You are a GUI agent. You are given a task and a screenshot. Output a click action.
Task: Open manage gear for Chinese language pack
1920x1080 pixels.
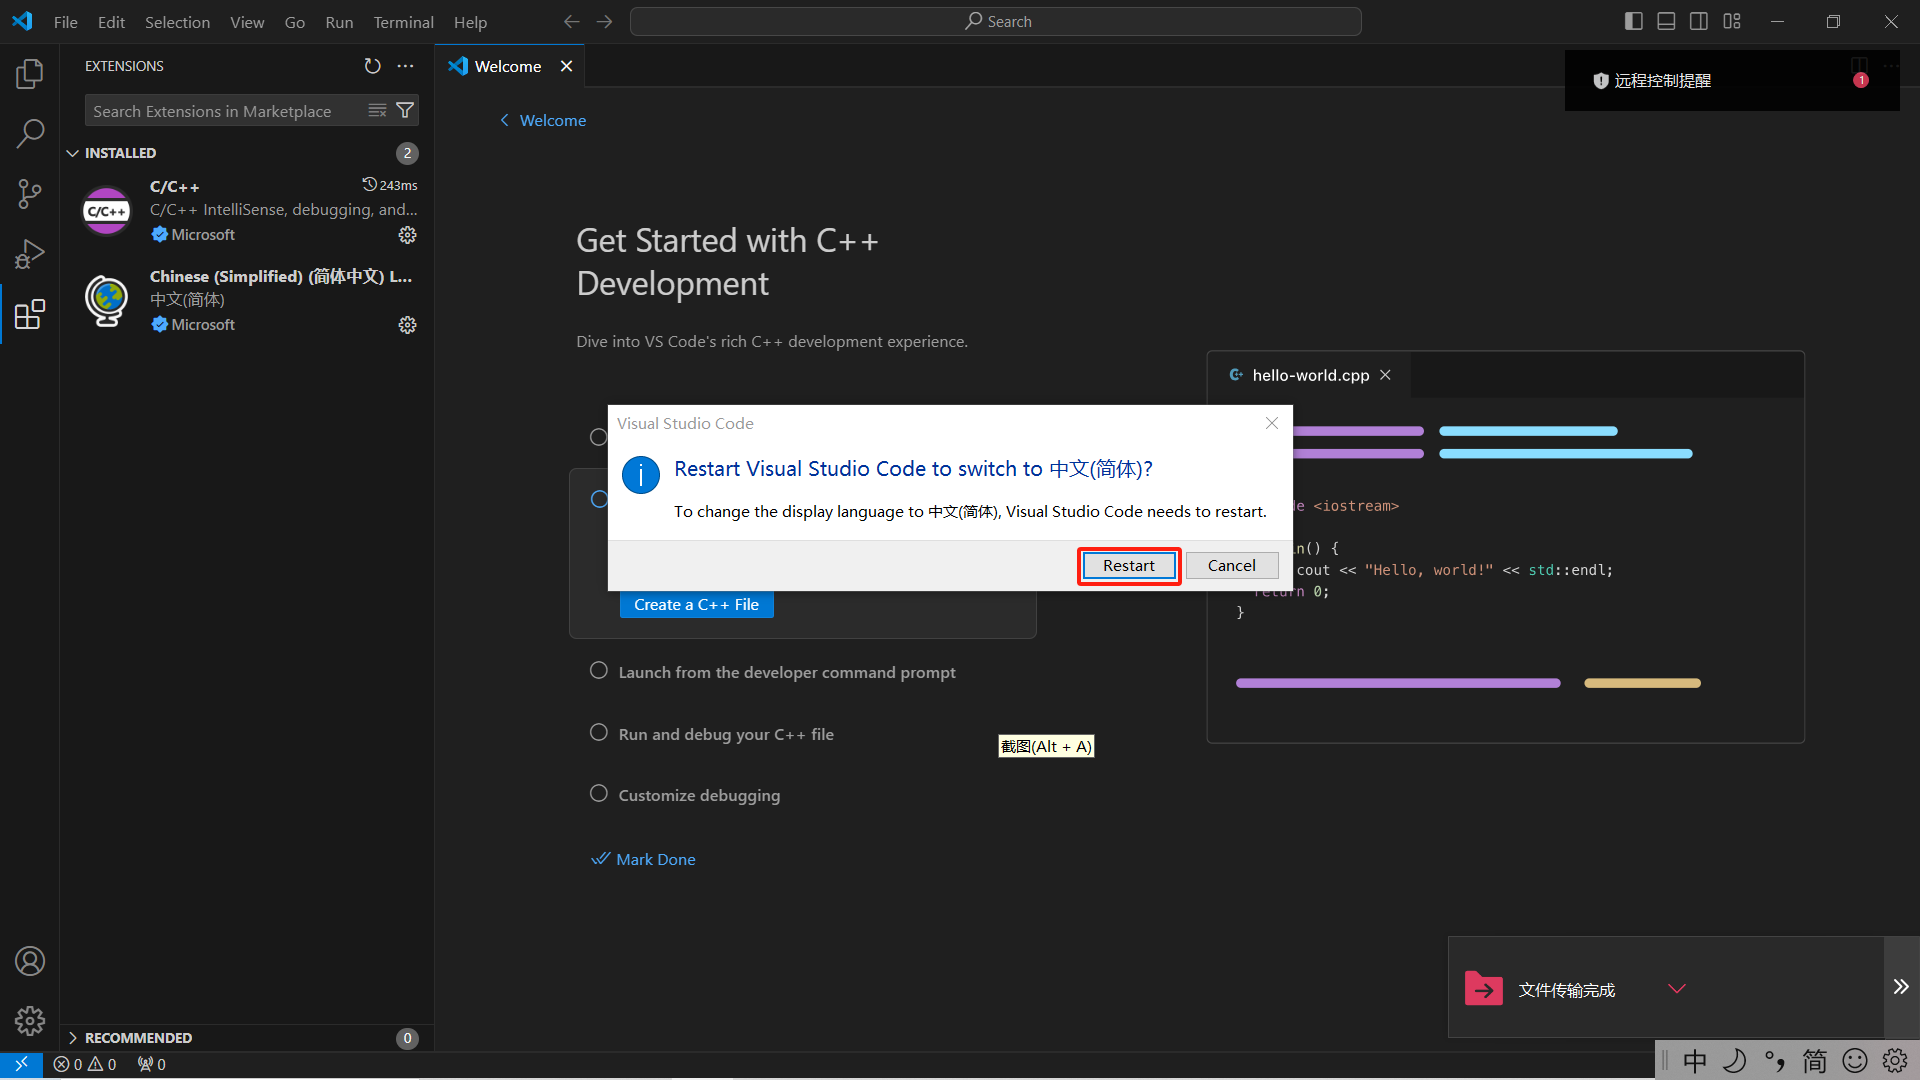pyautogui.click(x=407, y=325)
